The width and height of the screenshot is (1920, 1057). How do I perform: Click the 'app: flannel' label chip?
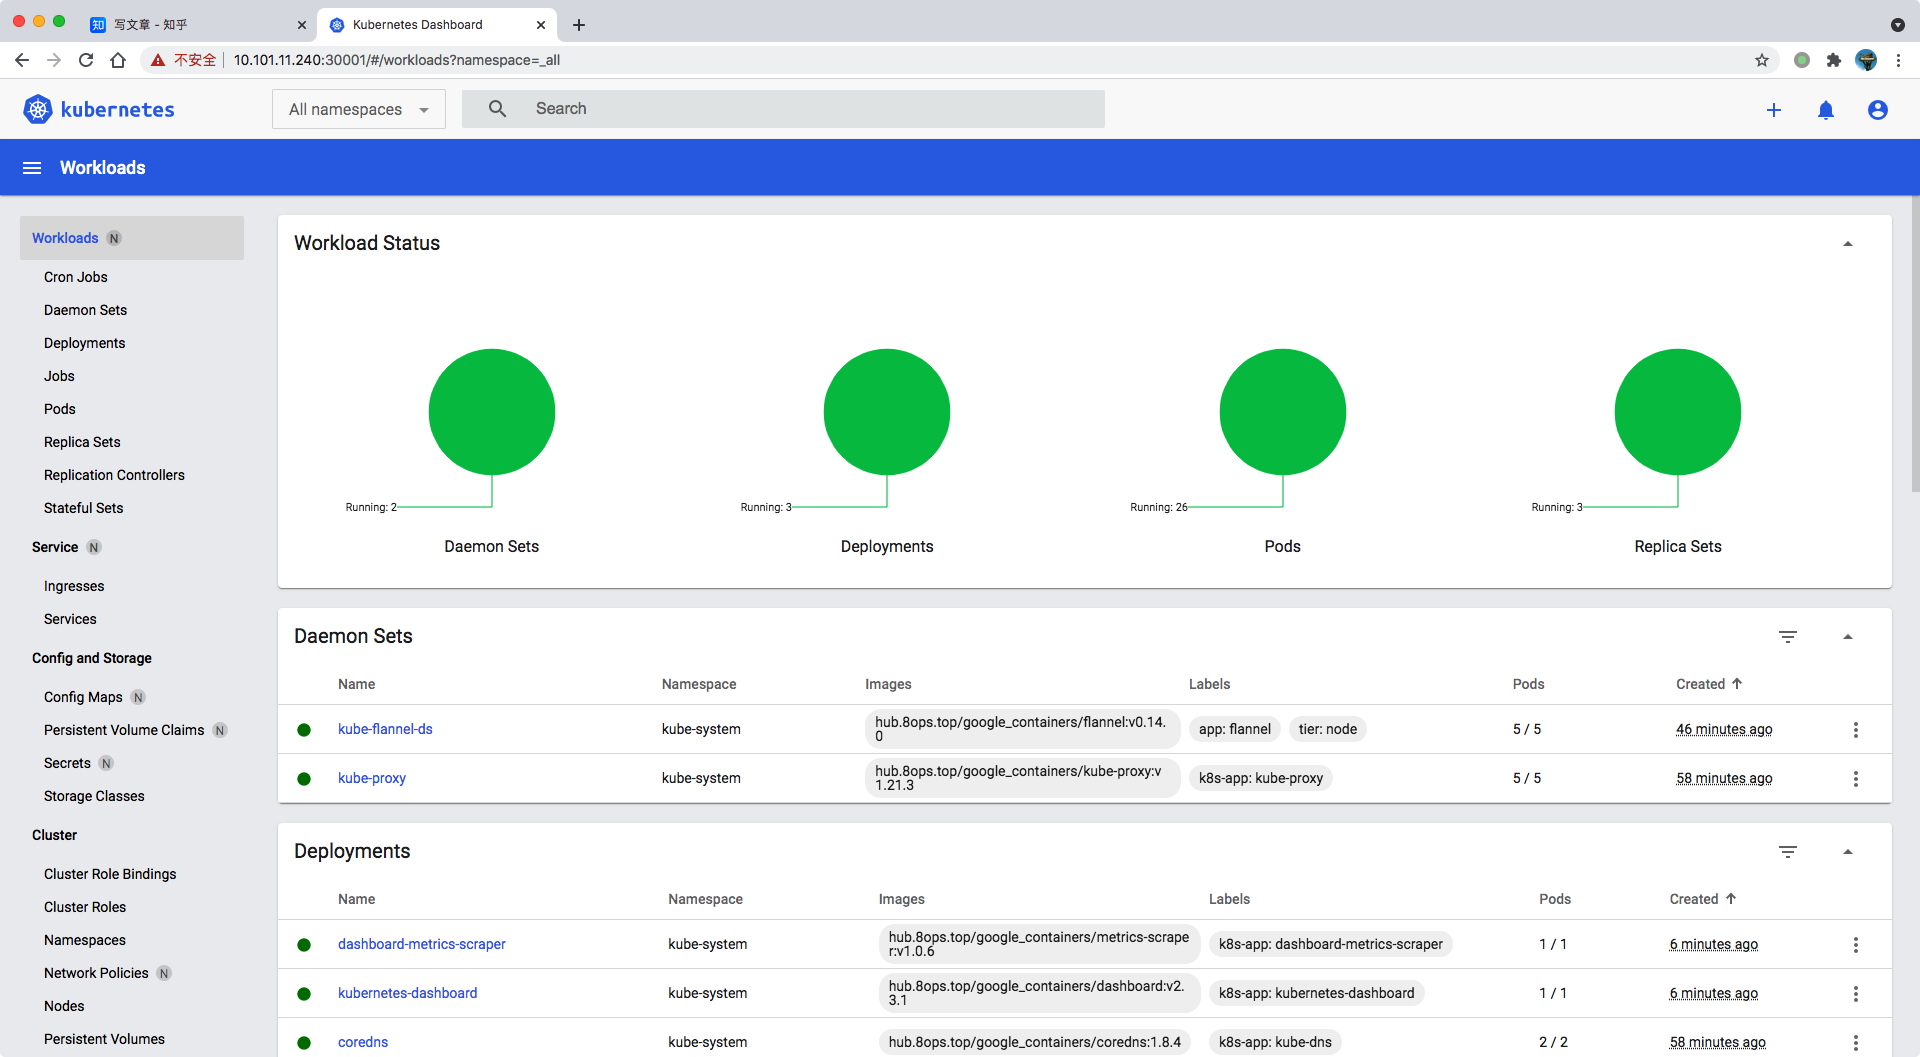1235,729
